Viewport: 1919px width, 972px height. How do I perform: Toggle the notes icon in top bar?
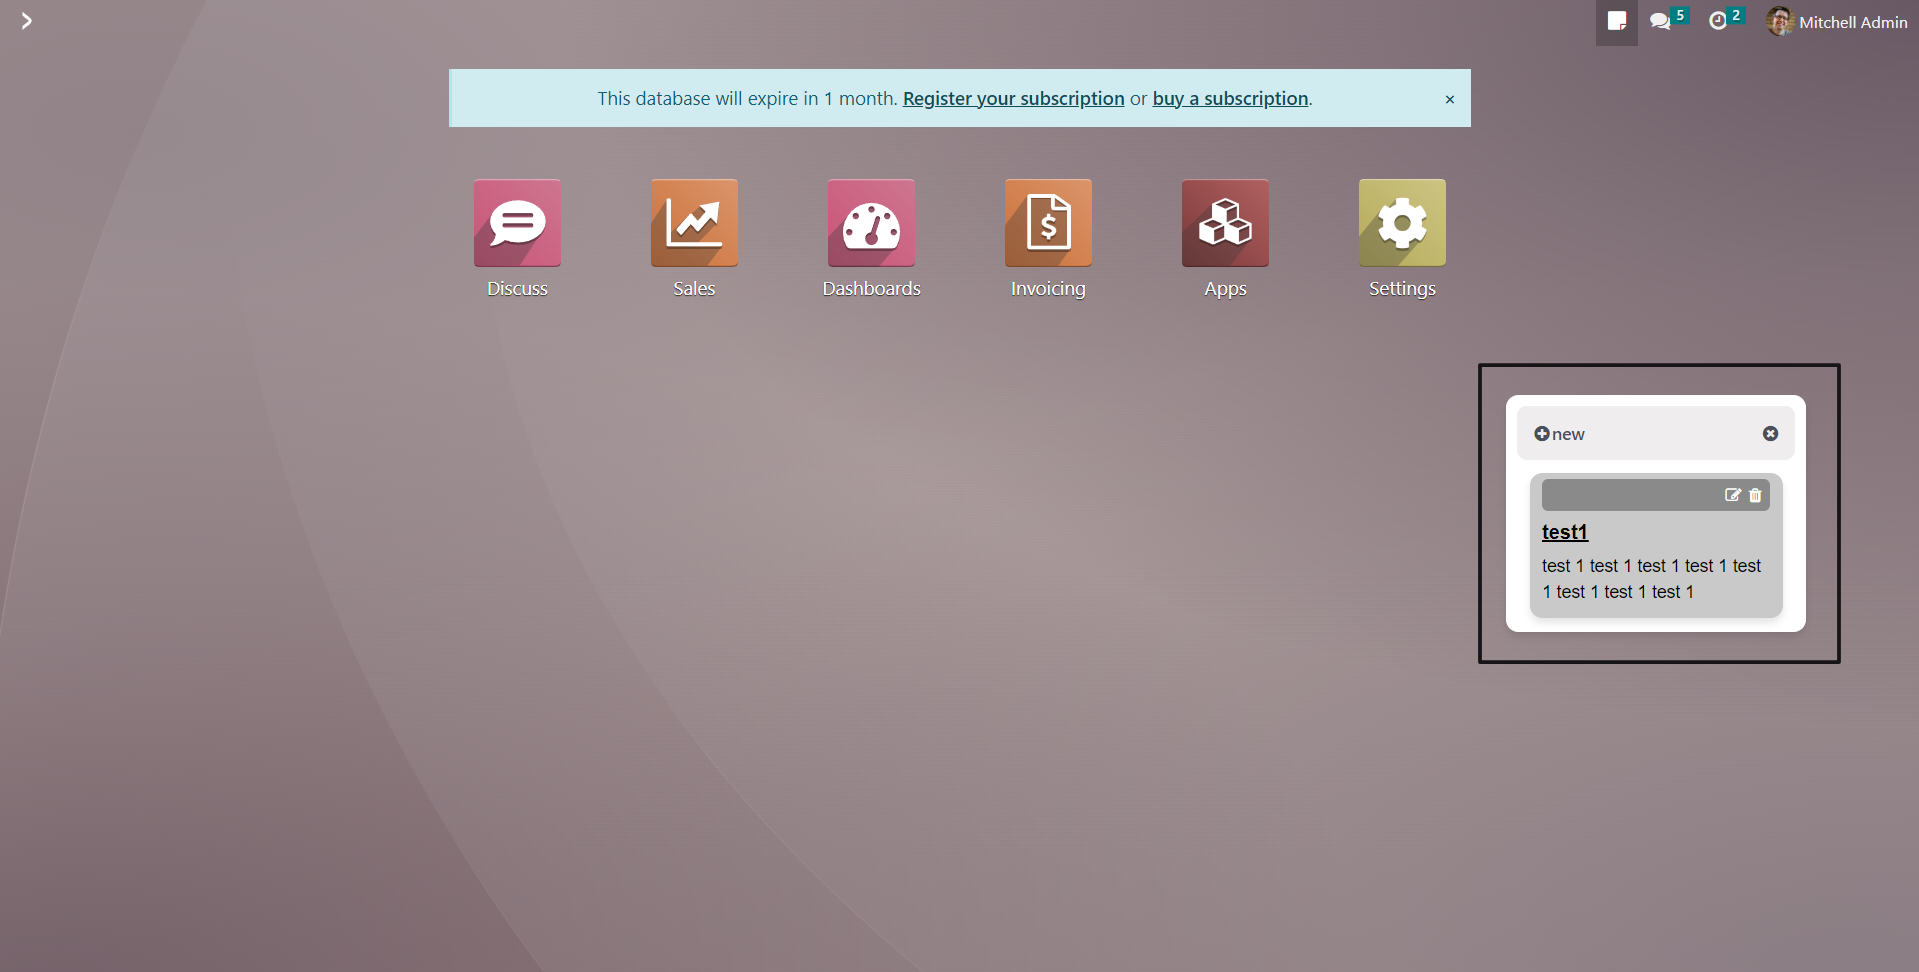(x=1616, y=21)
